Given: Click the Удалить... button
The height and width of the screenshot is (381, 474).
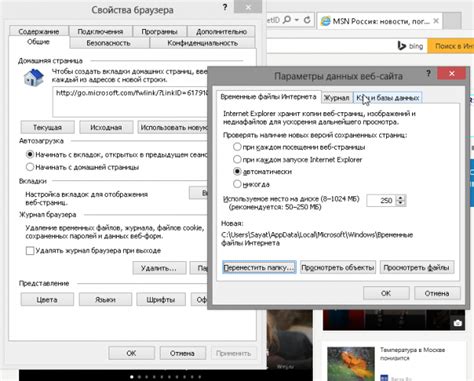Looking at the screenshot, I should click(159, 268).
